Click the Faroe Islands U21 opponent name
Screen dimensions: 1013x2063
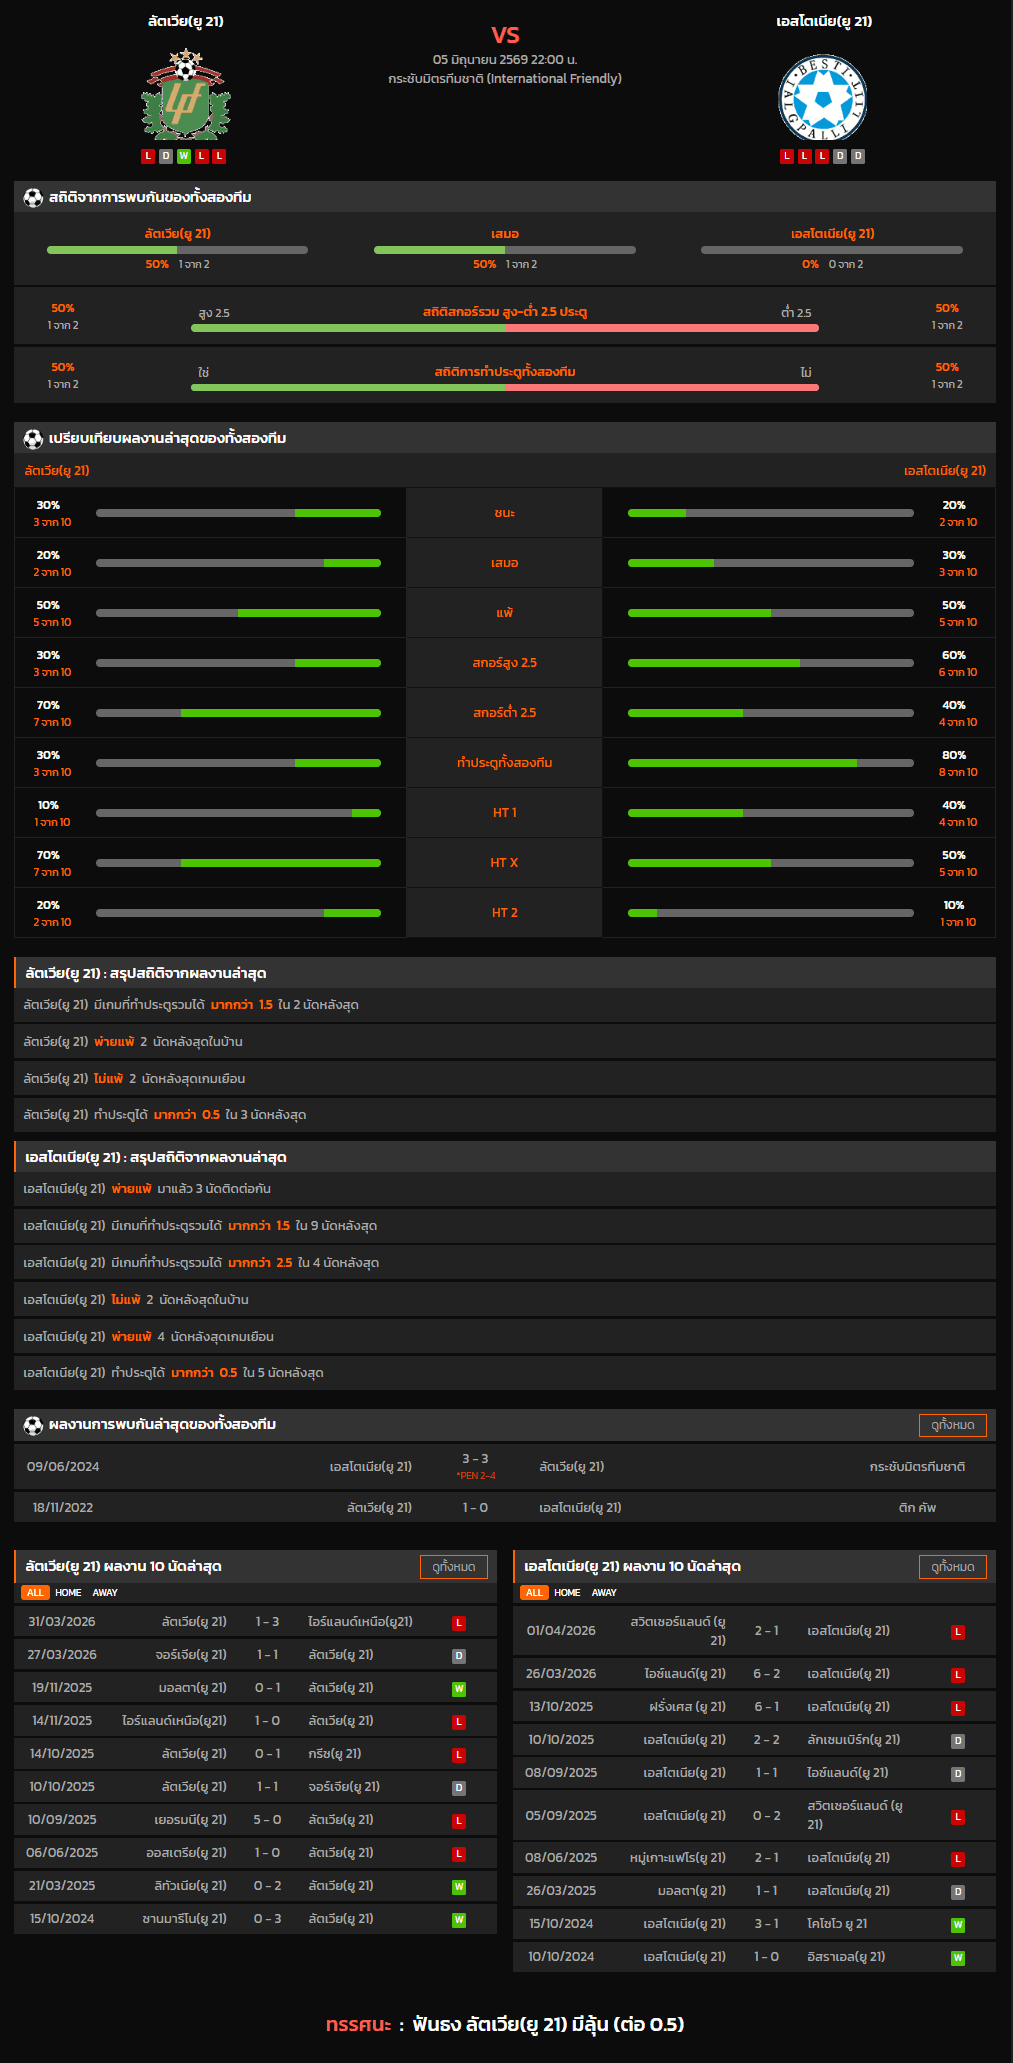click(678, 1858)
